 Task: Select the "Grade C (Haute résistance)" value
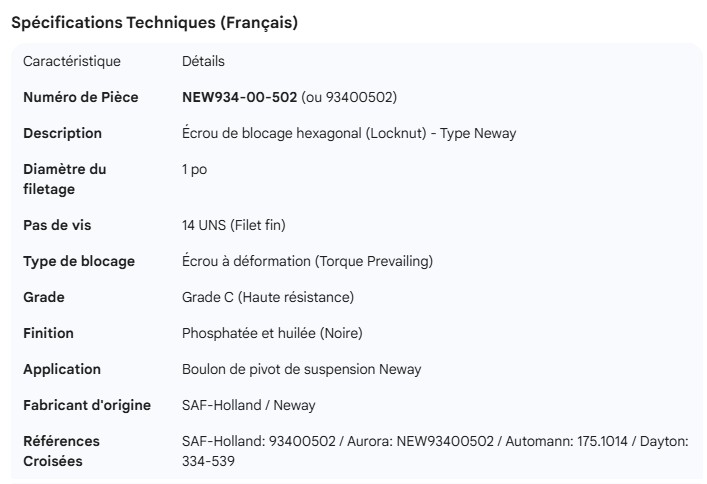tap(268, 297)
